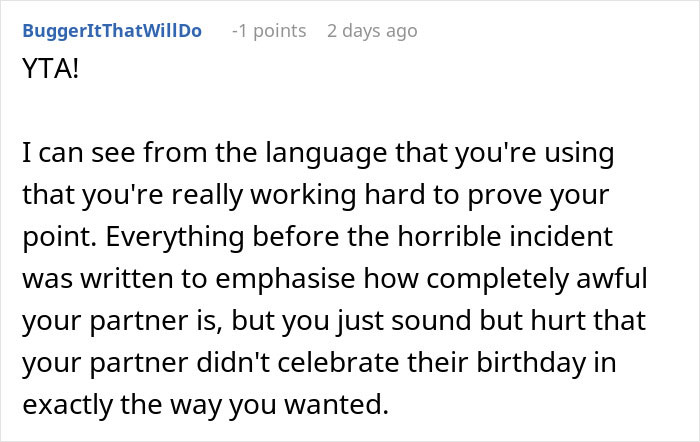700x442 pixels.
Task: Open the '2 days ago' timestamp permalink
Action: coord(372,31)
